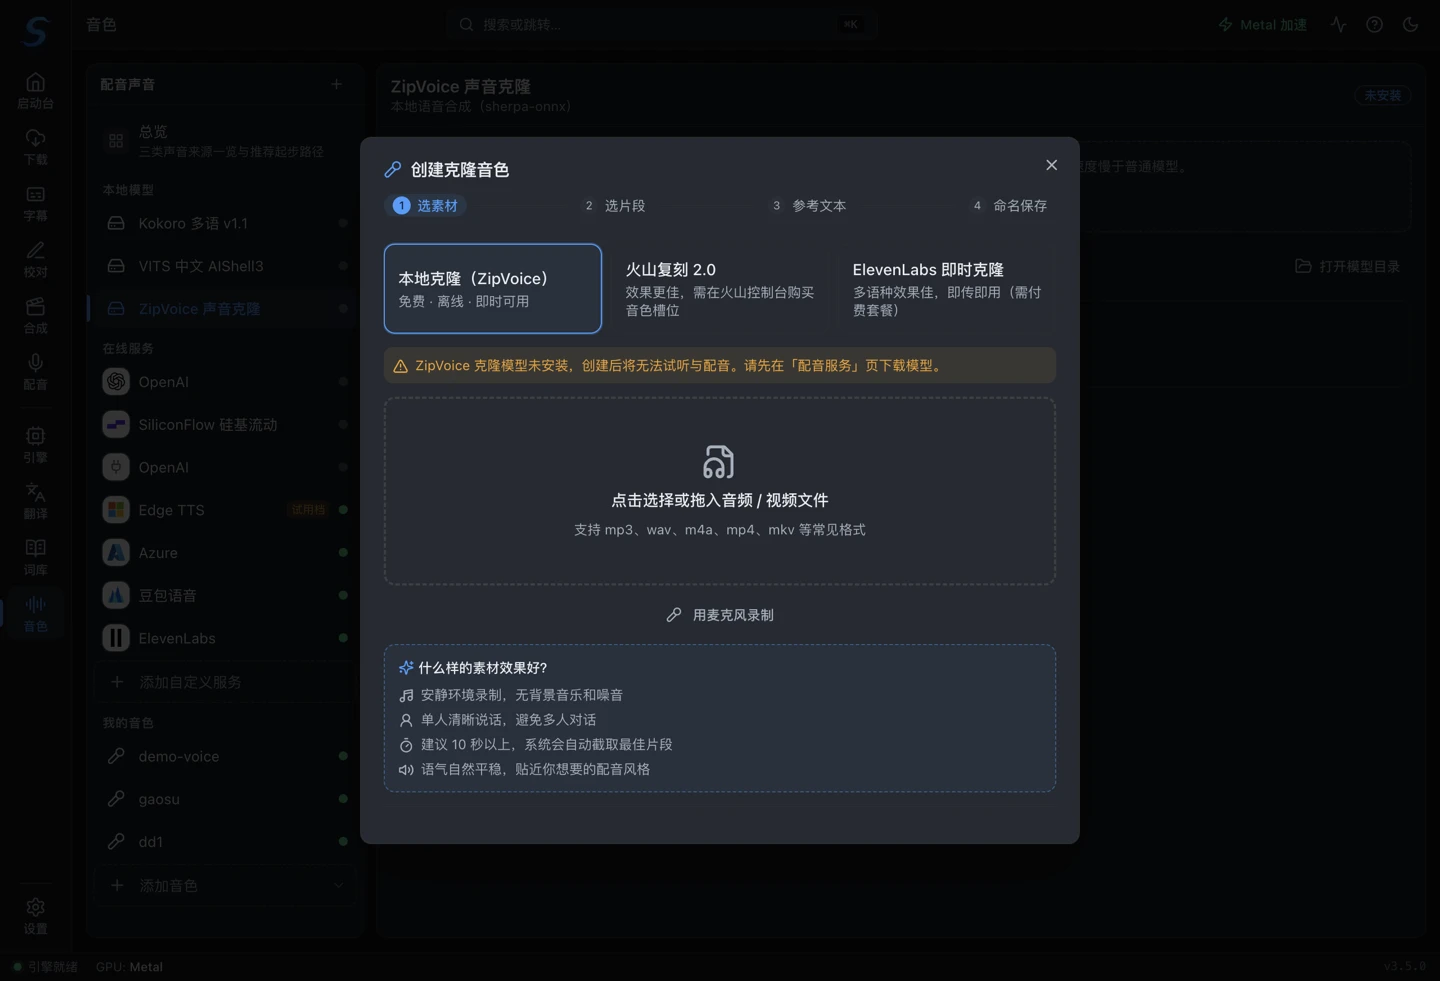Click the audio/video file drop zone

(720, 491)
